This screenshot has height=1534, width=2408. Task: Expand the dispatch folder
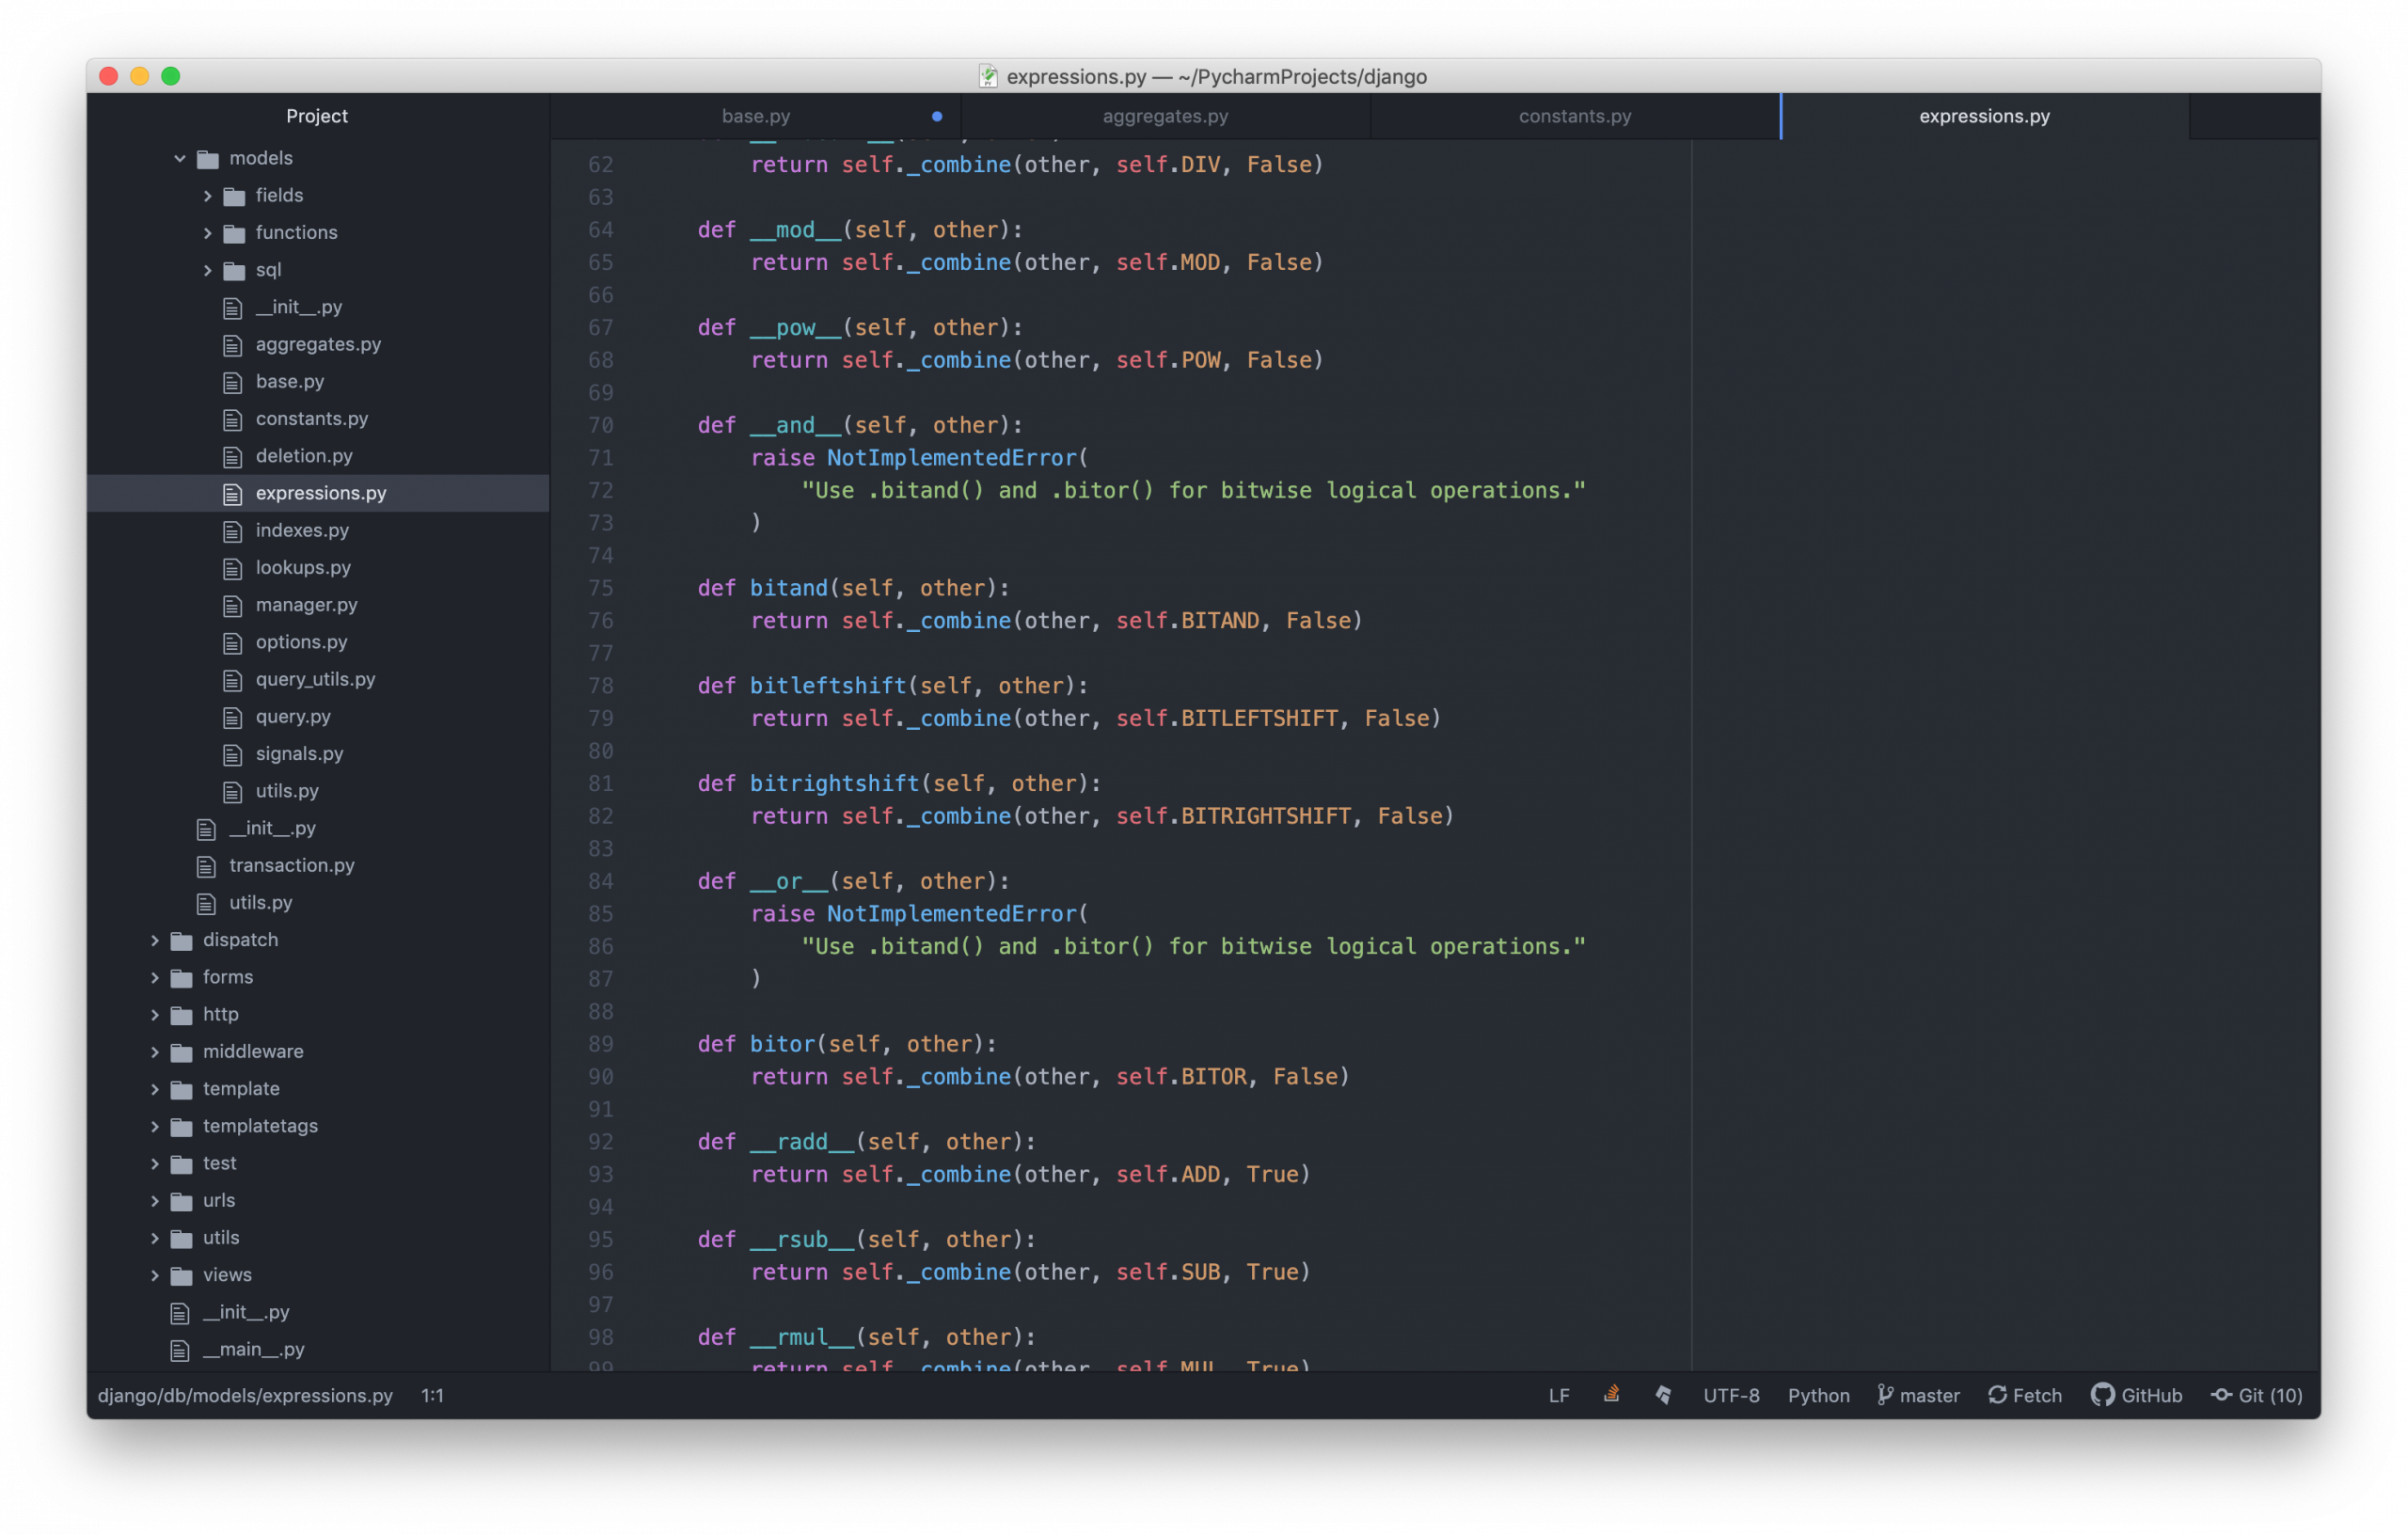(154, 940)
